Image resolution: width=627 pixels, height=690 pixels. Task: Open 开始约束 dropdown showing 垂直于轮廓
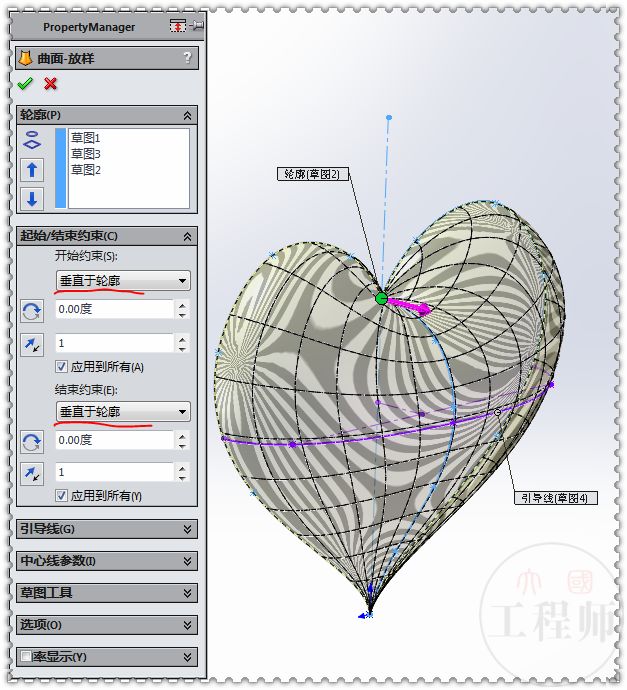point(123,281)
